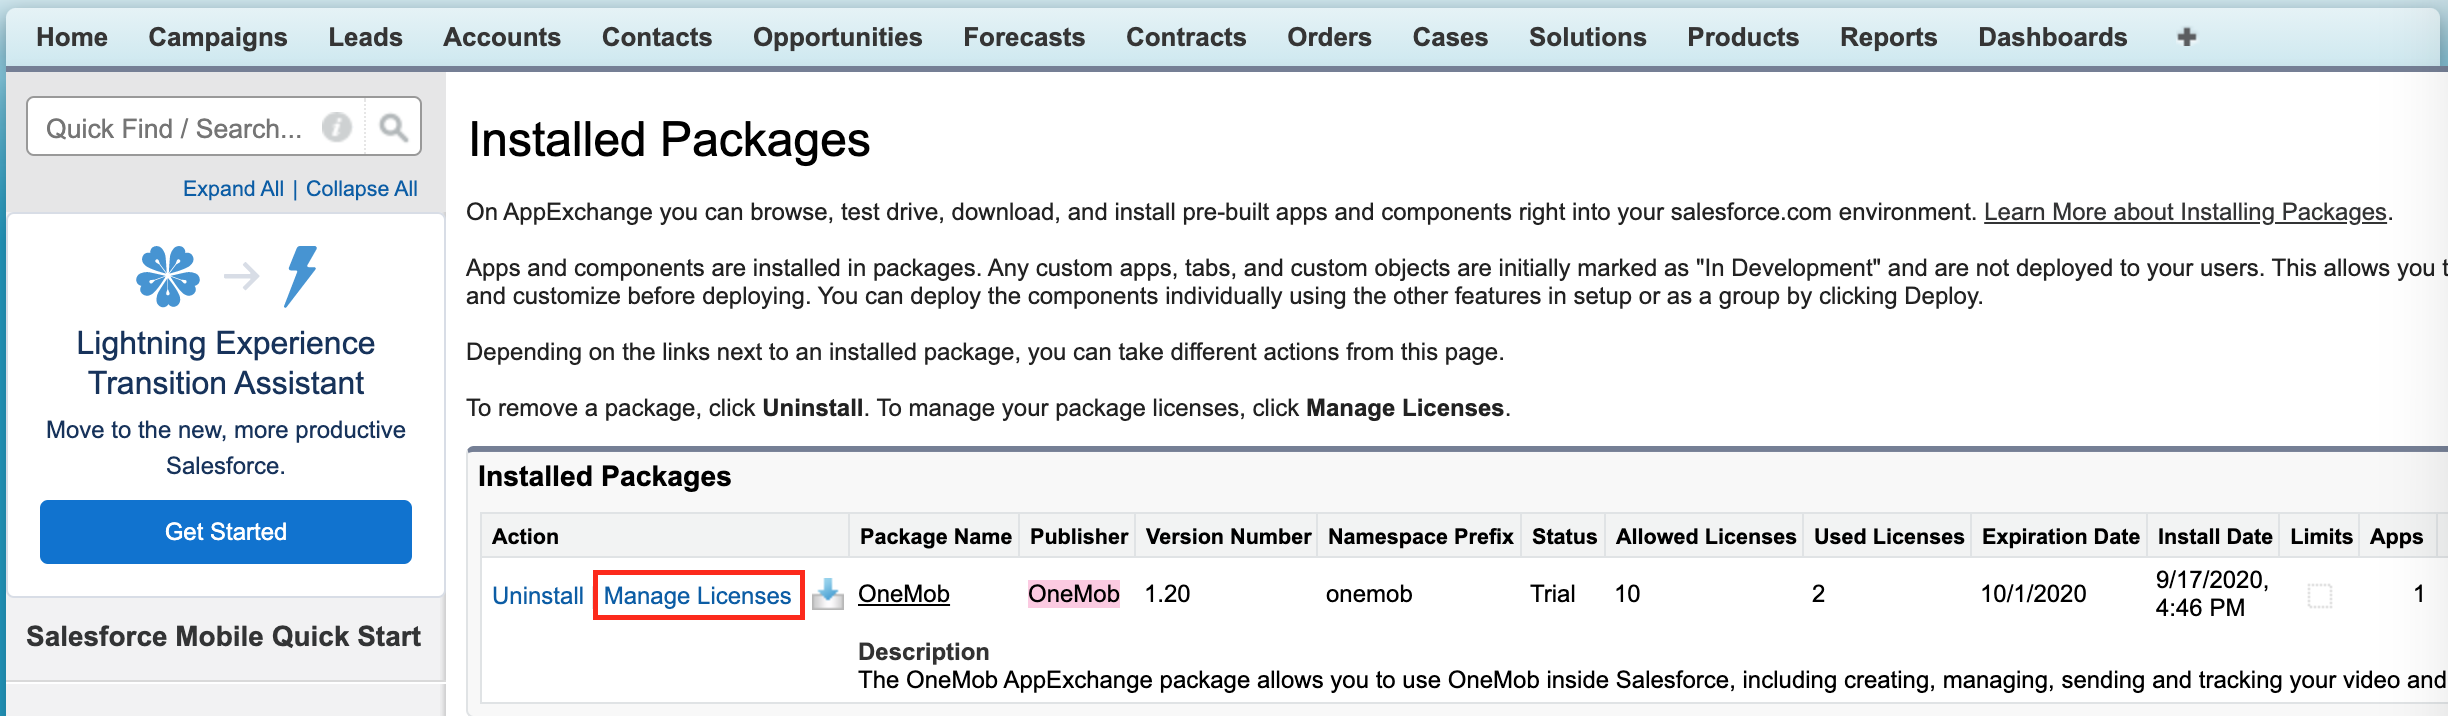Click the Allowed Licenses column header
Screen dimensions: 2448x716
[1706, 537]
